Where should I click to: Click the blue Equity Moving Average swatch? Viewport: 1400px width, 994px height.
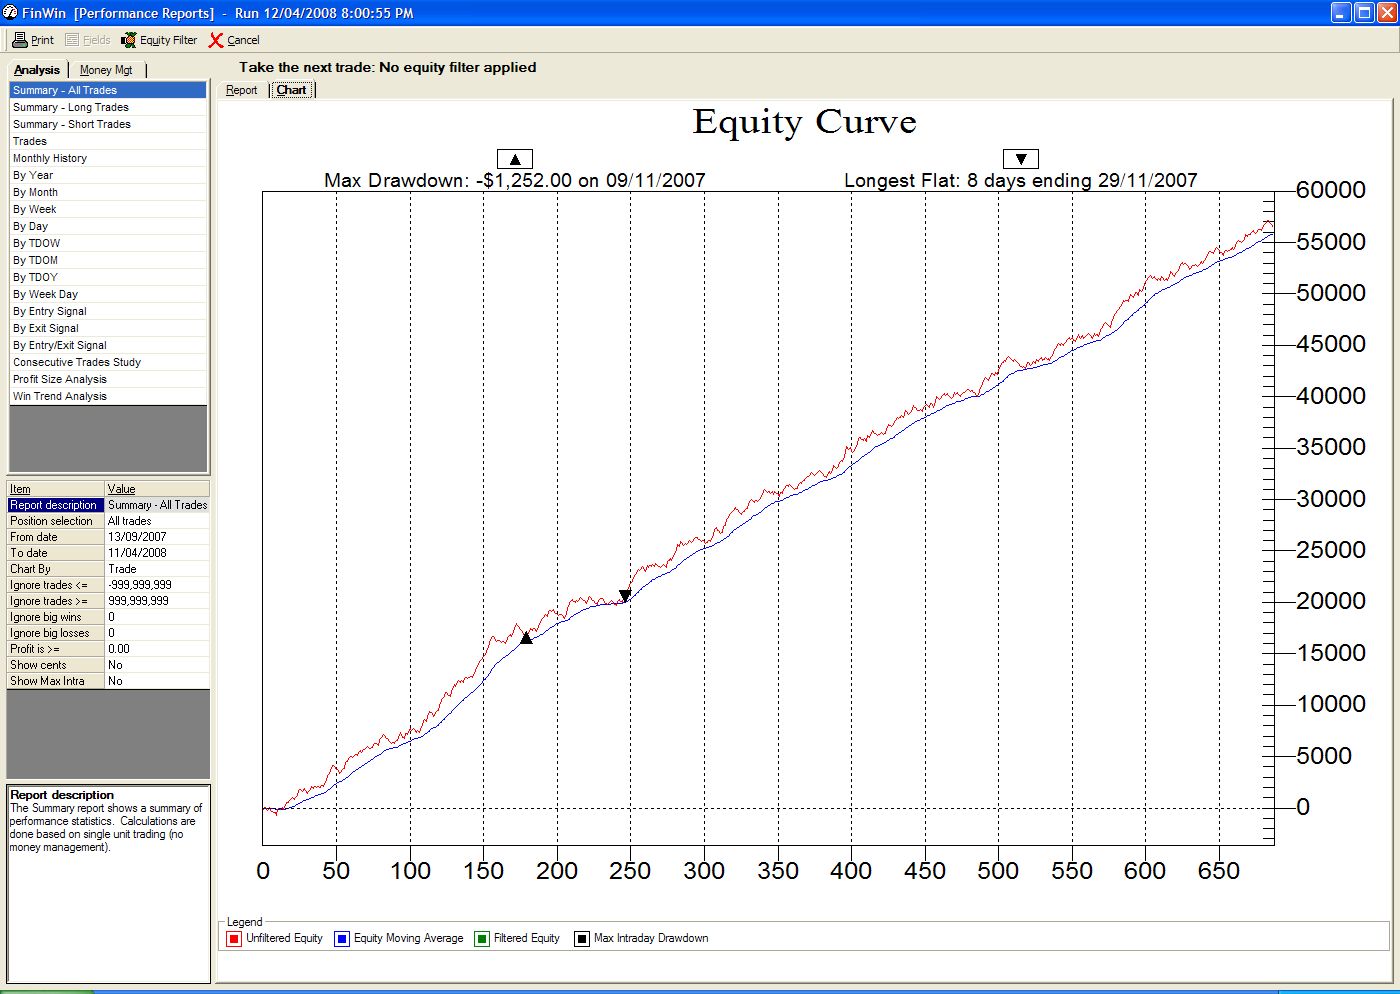pos(342,938)
